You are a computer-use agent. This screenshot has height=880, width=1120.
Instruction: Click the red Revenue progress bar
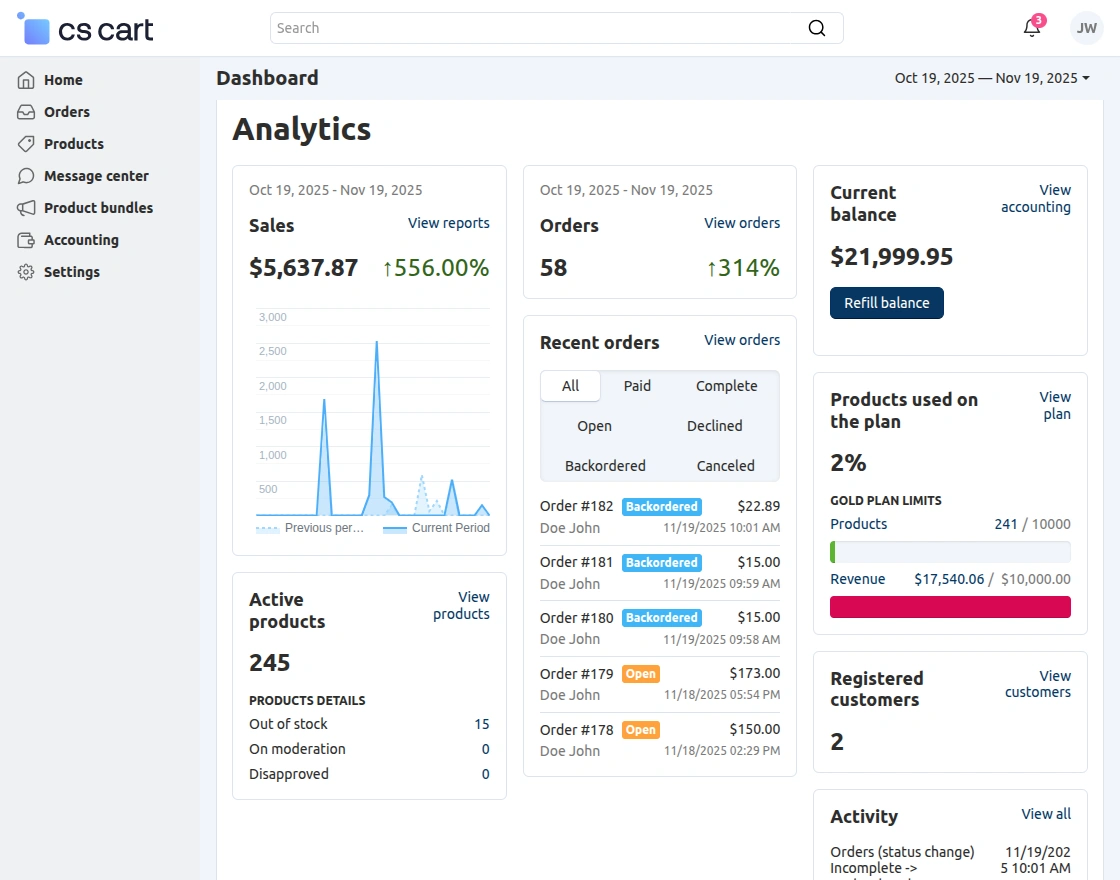click(x=950, y=607)
